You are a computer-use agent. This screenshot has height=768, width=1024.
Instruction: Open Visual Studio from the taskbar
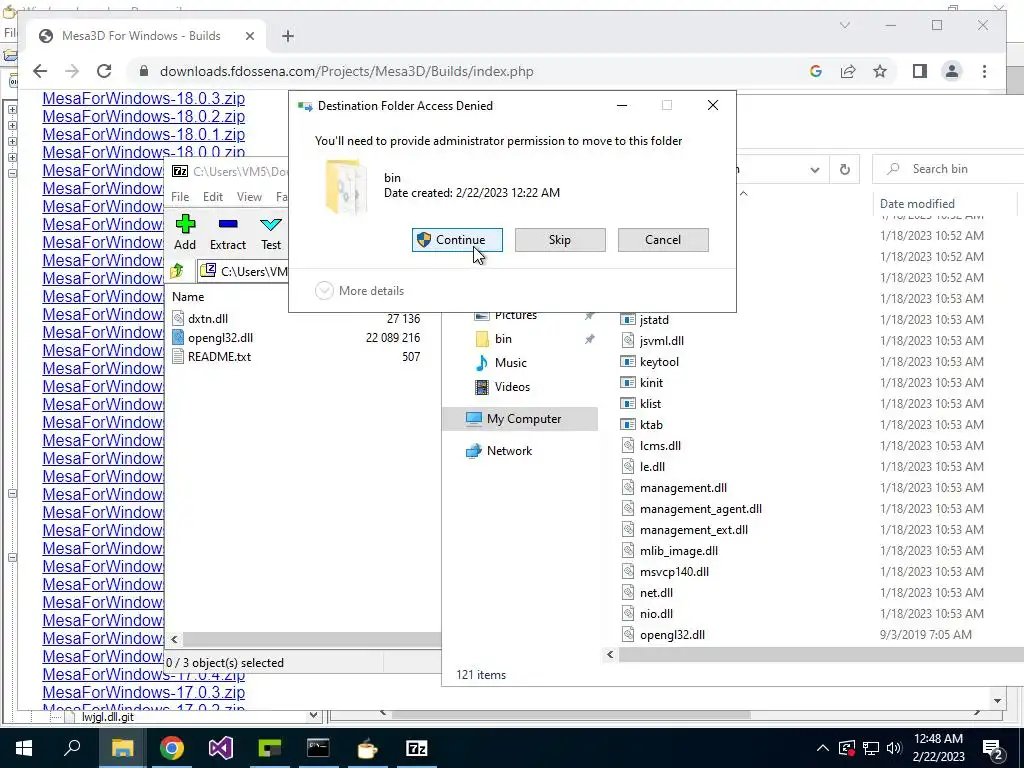221,748
